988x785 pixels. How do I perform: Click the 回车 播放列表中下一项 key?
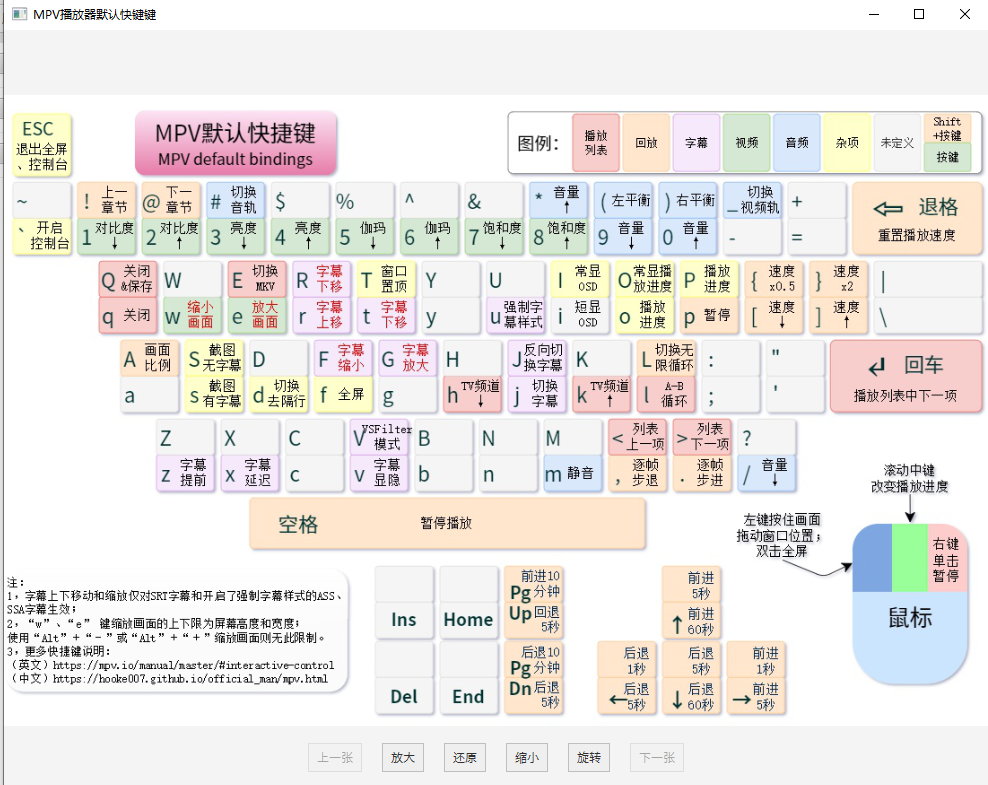point(905,377)
